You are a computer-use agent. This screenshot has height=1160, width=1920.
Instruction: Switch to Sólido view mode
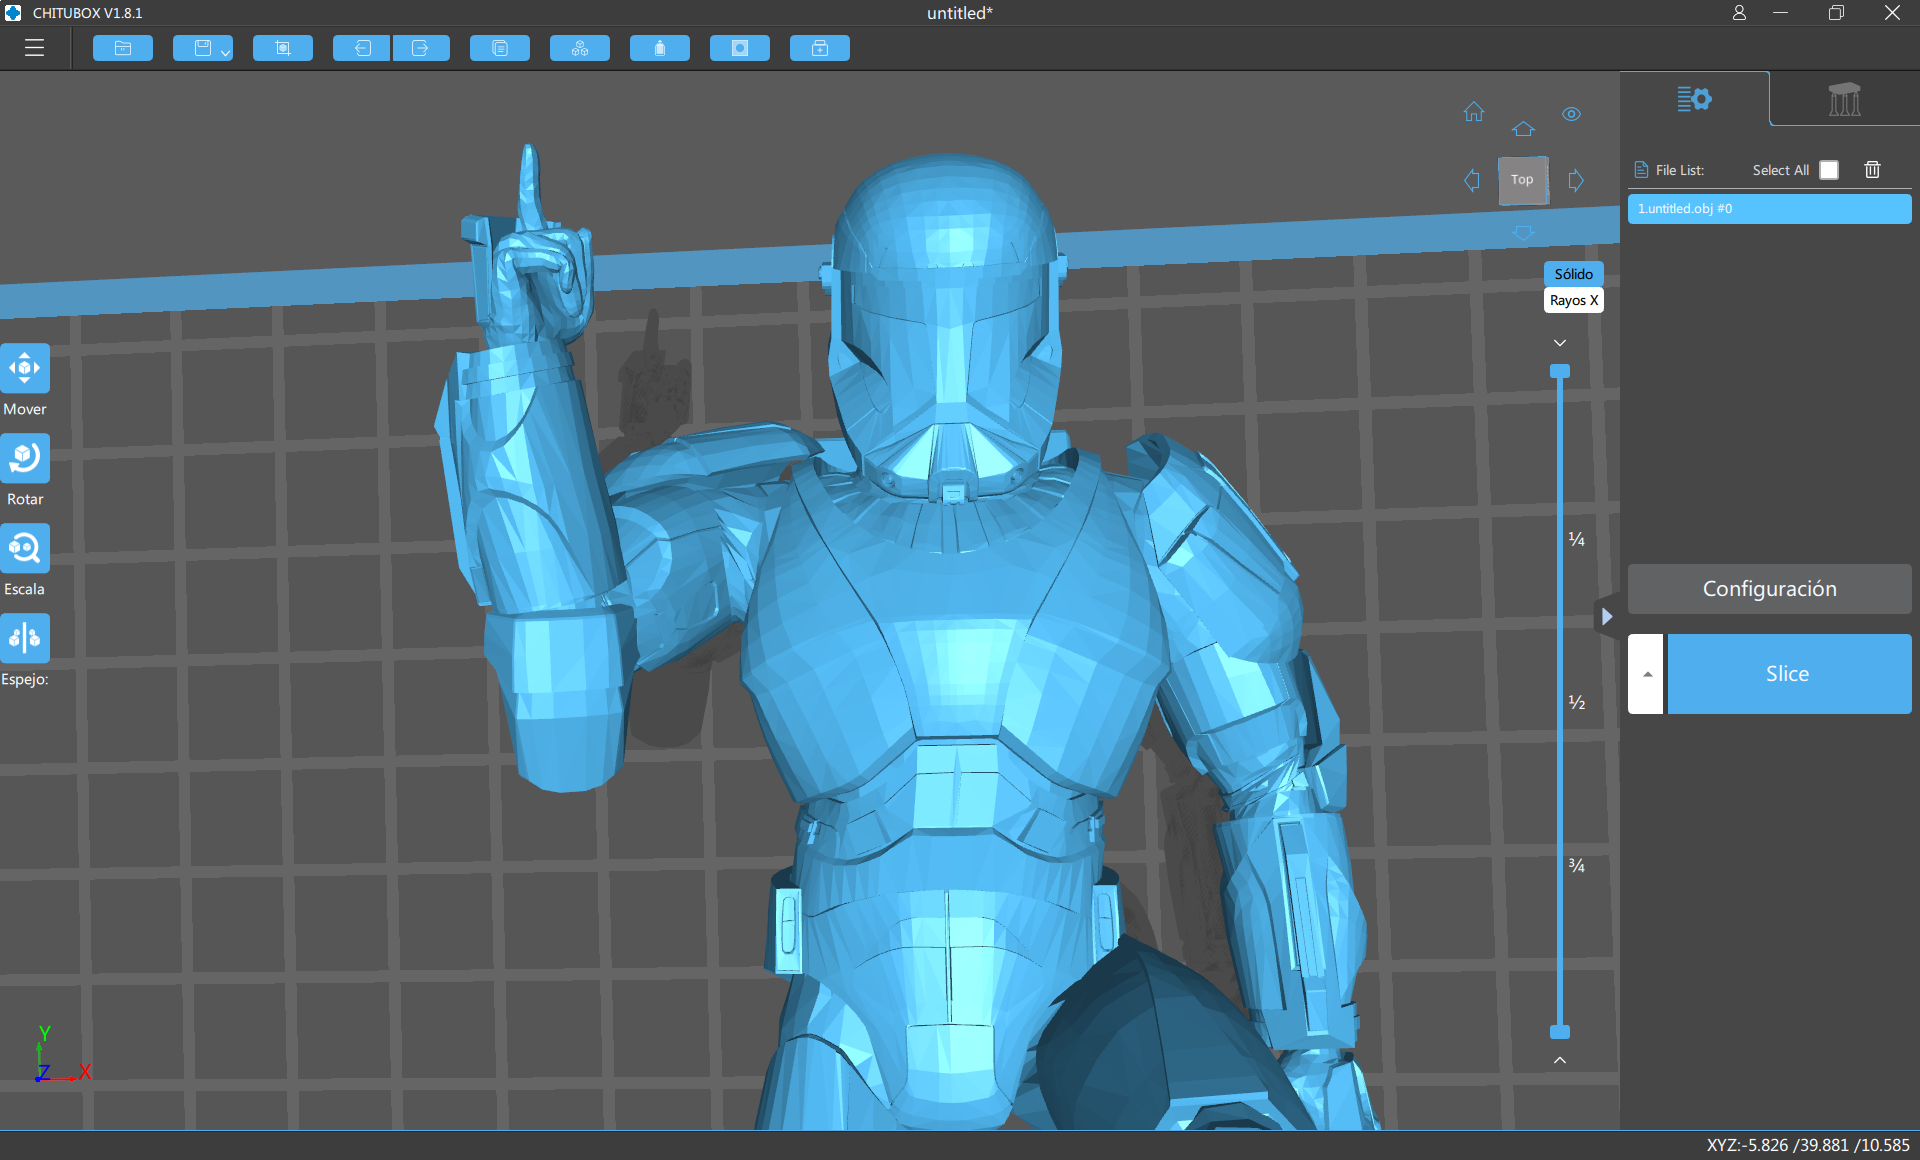tap(1573, 274)
